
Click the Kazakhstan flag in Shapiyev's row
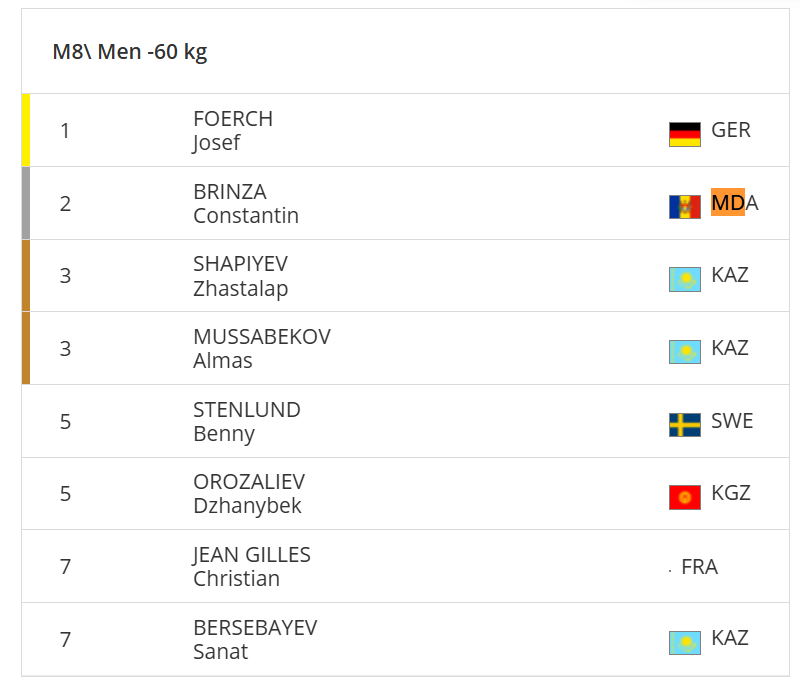tap(684, 279)
